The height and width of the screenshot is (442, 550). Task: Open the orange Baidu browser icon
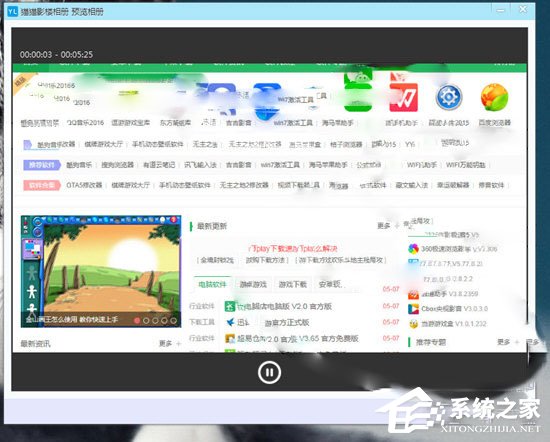point(494,97)
